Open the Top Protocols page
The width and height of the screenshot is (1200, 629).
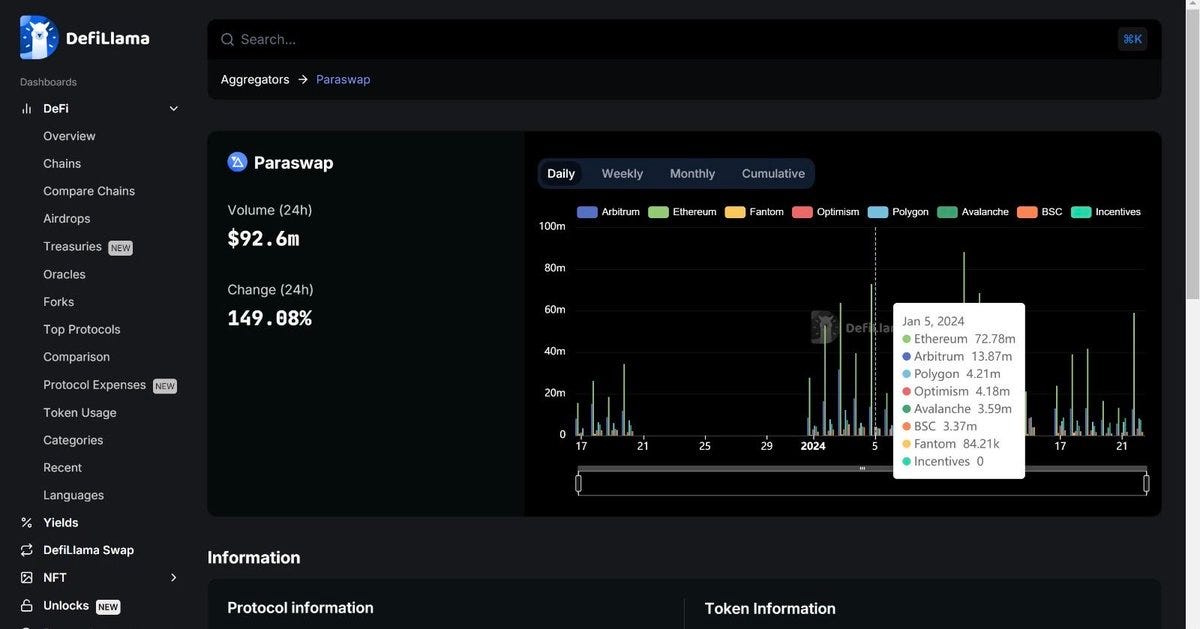[x=82, y=329]
